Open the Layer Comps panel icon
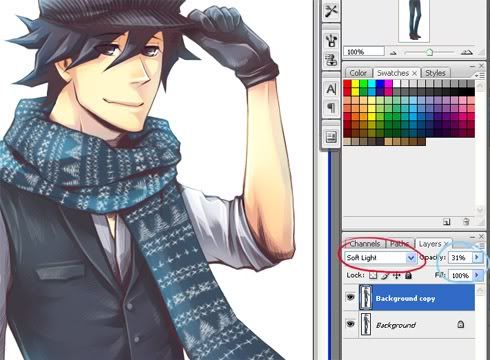Viewport: 490px width, 360px height. tap(331, 137)
